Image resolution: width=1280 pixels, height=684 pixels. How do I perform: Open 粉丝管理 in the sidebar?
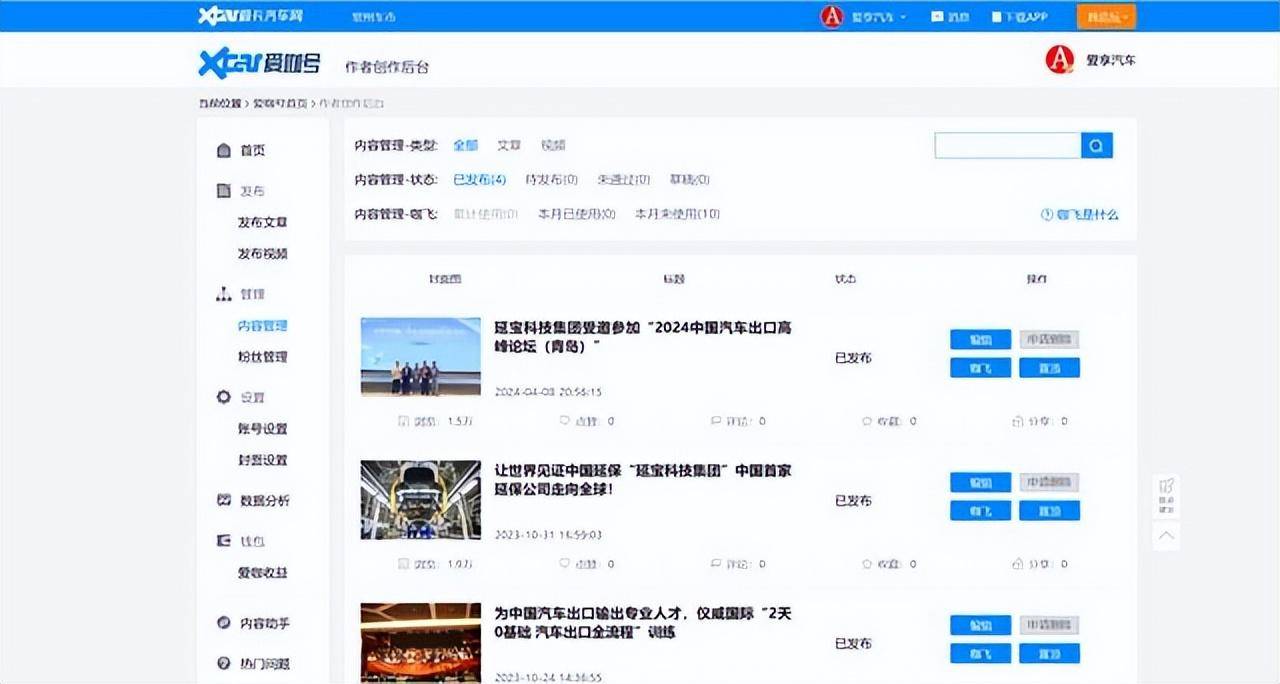pyautogui.click(x=262, y=357)
